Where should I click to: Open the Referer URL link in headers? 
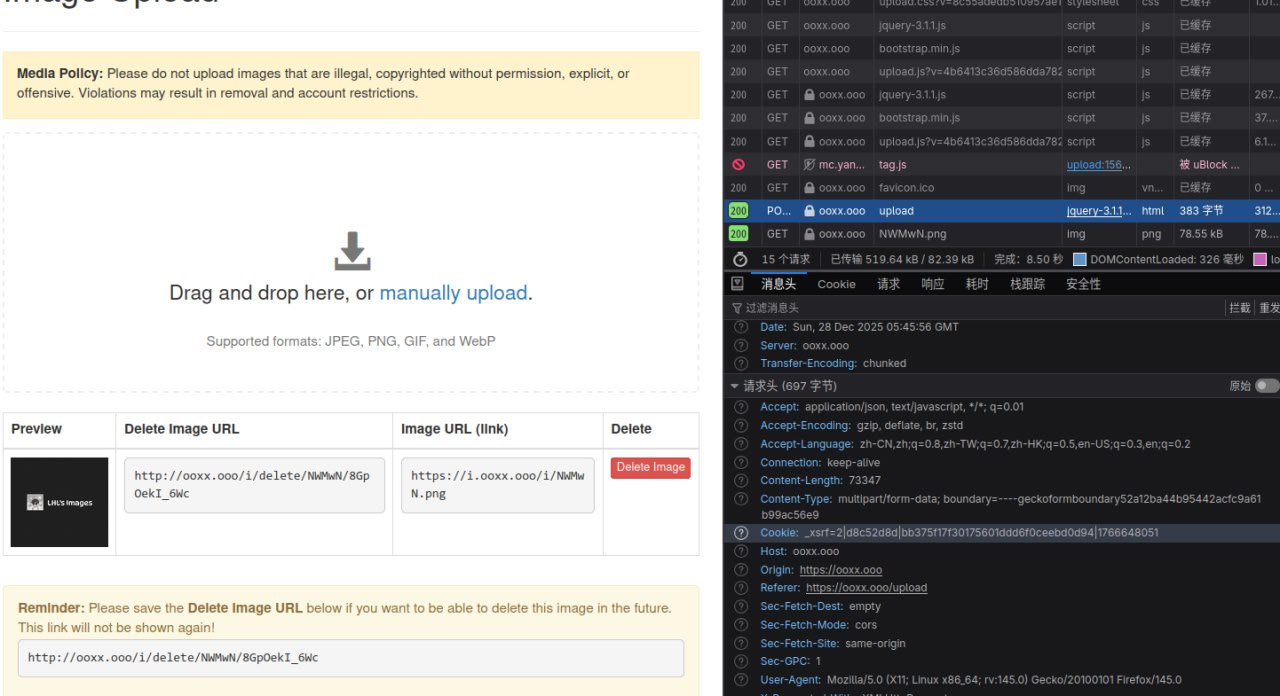(x=866, y=588)
